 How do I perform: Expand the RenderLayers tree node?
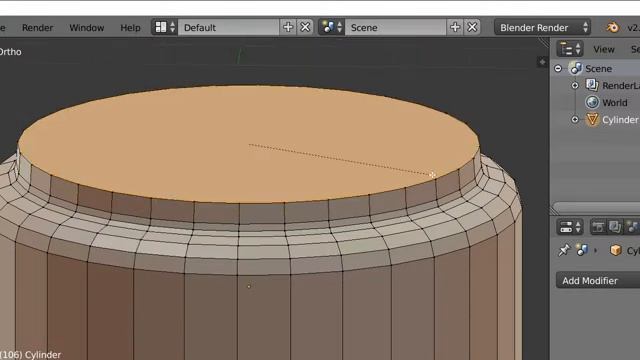coord(575,85)
